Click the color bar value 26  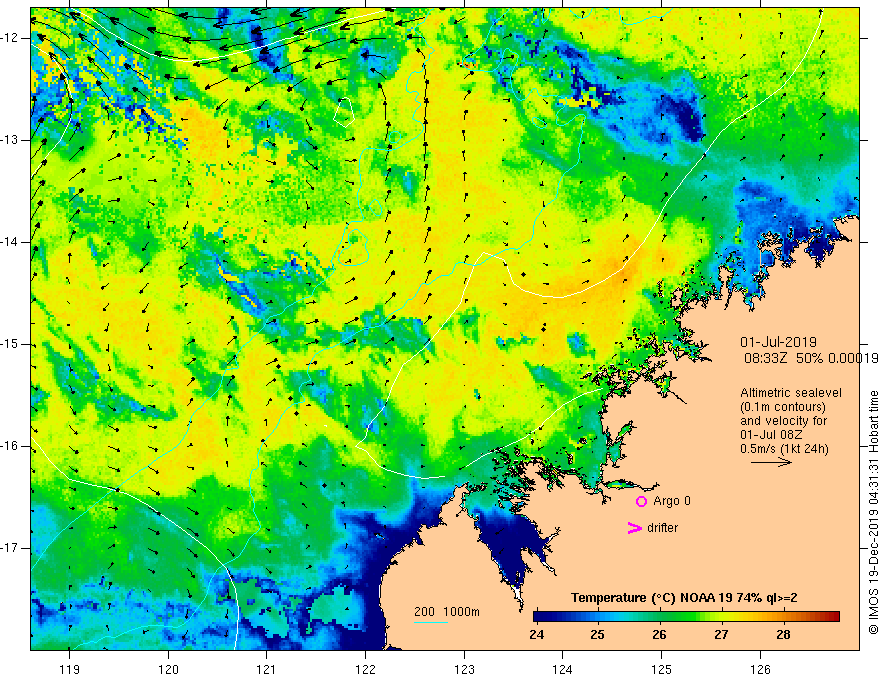[659, 635]
